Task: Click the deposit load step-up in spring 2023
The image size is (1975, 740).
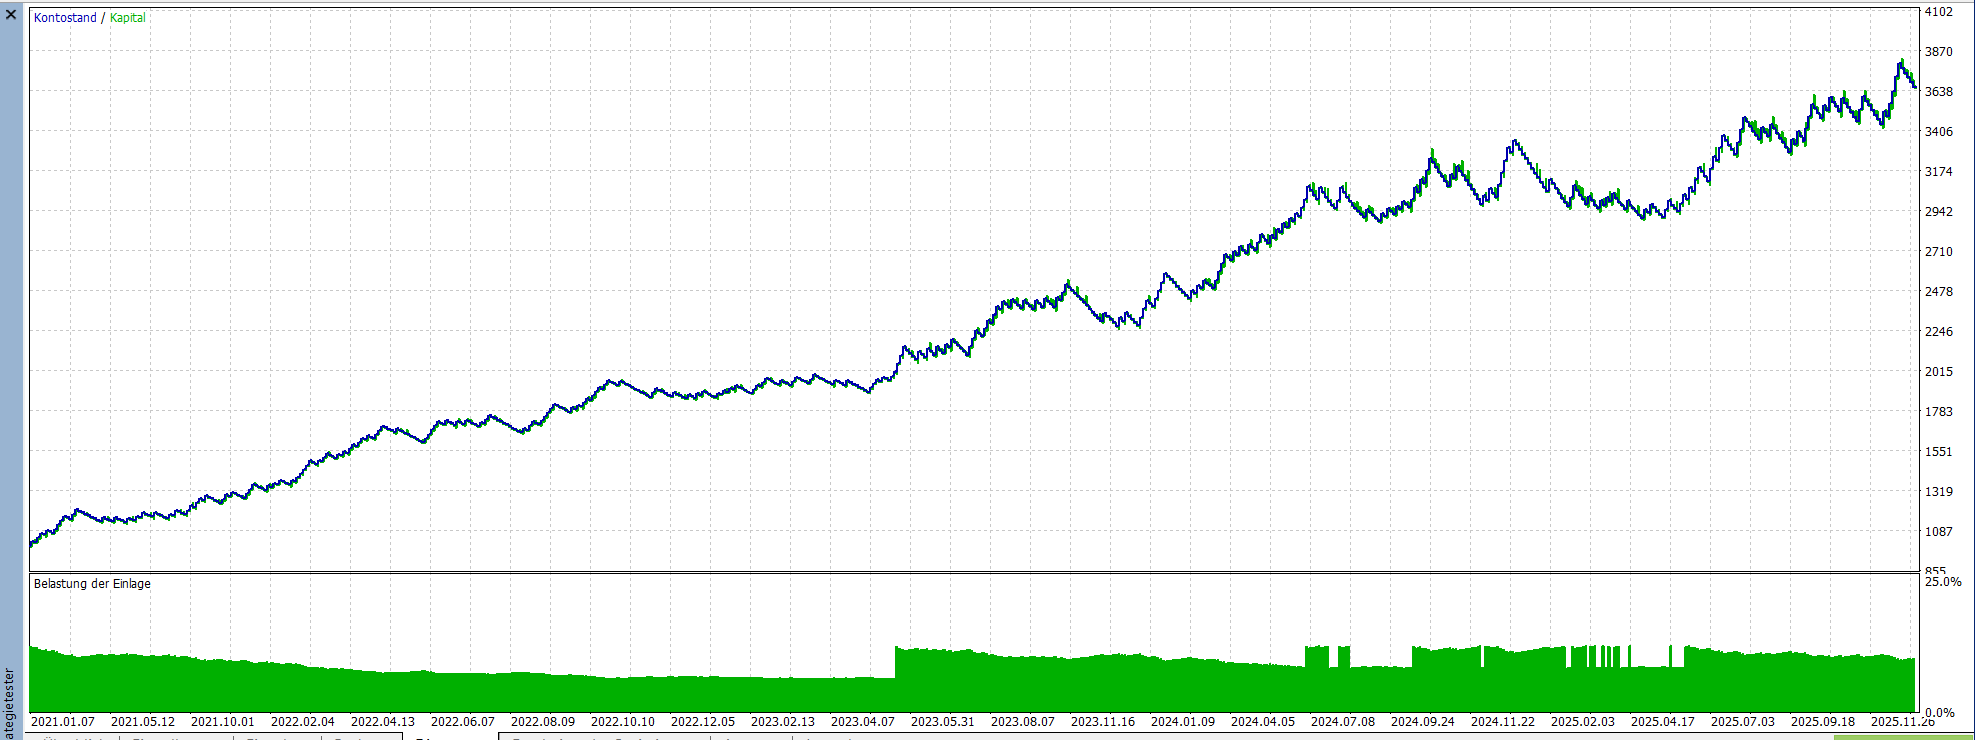Action: (896, 648)
